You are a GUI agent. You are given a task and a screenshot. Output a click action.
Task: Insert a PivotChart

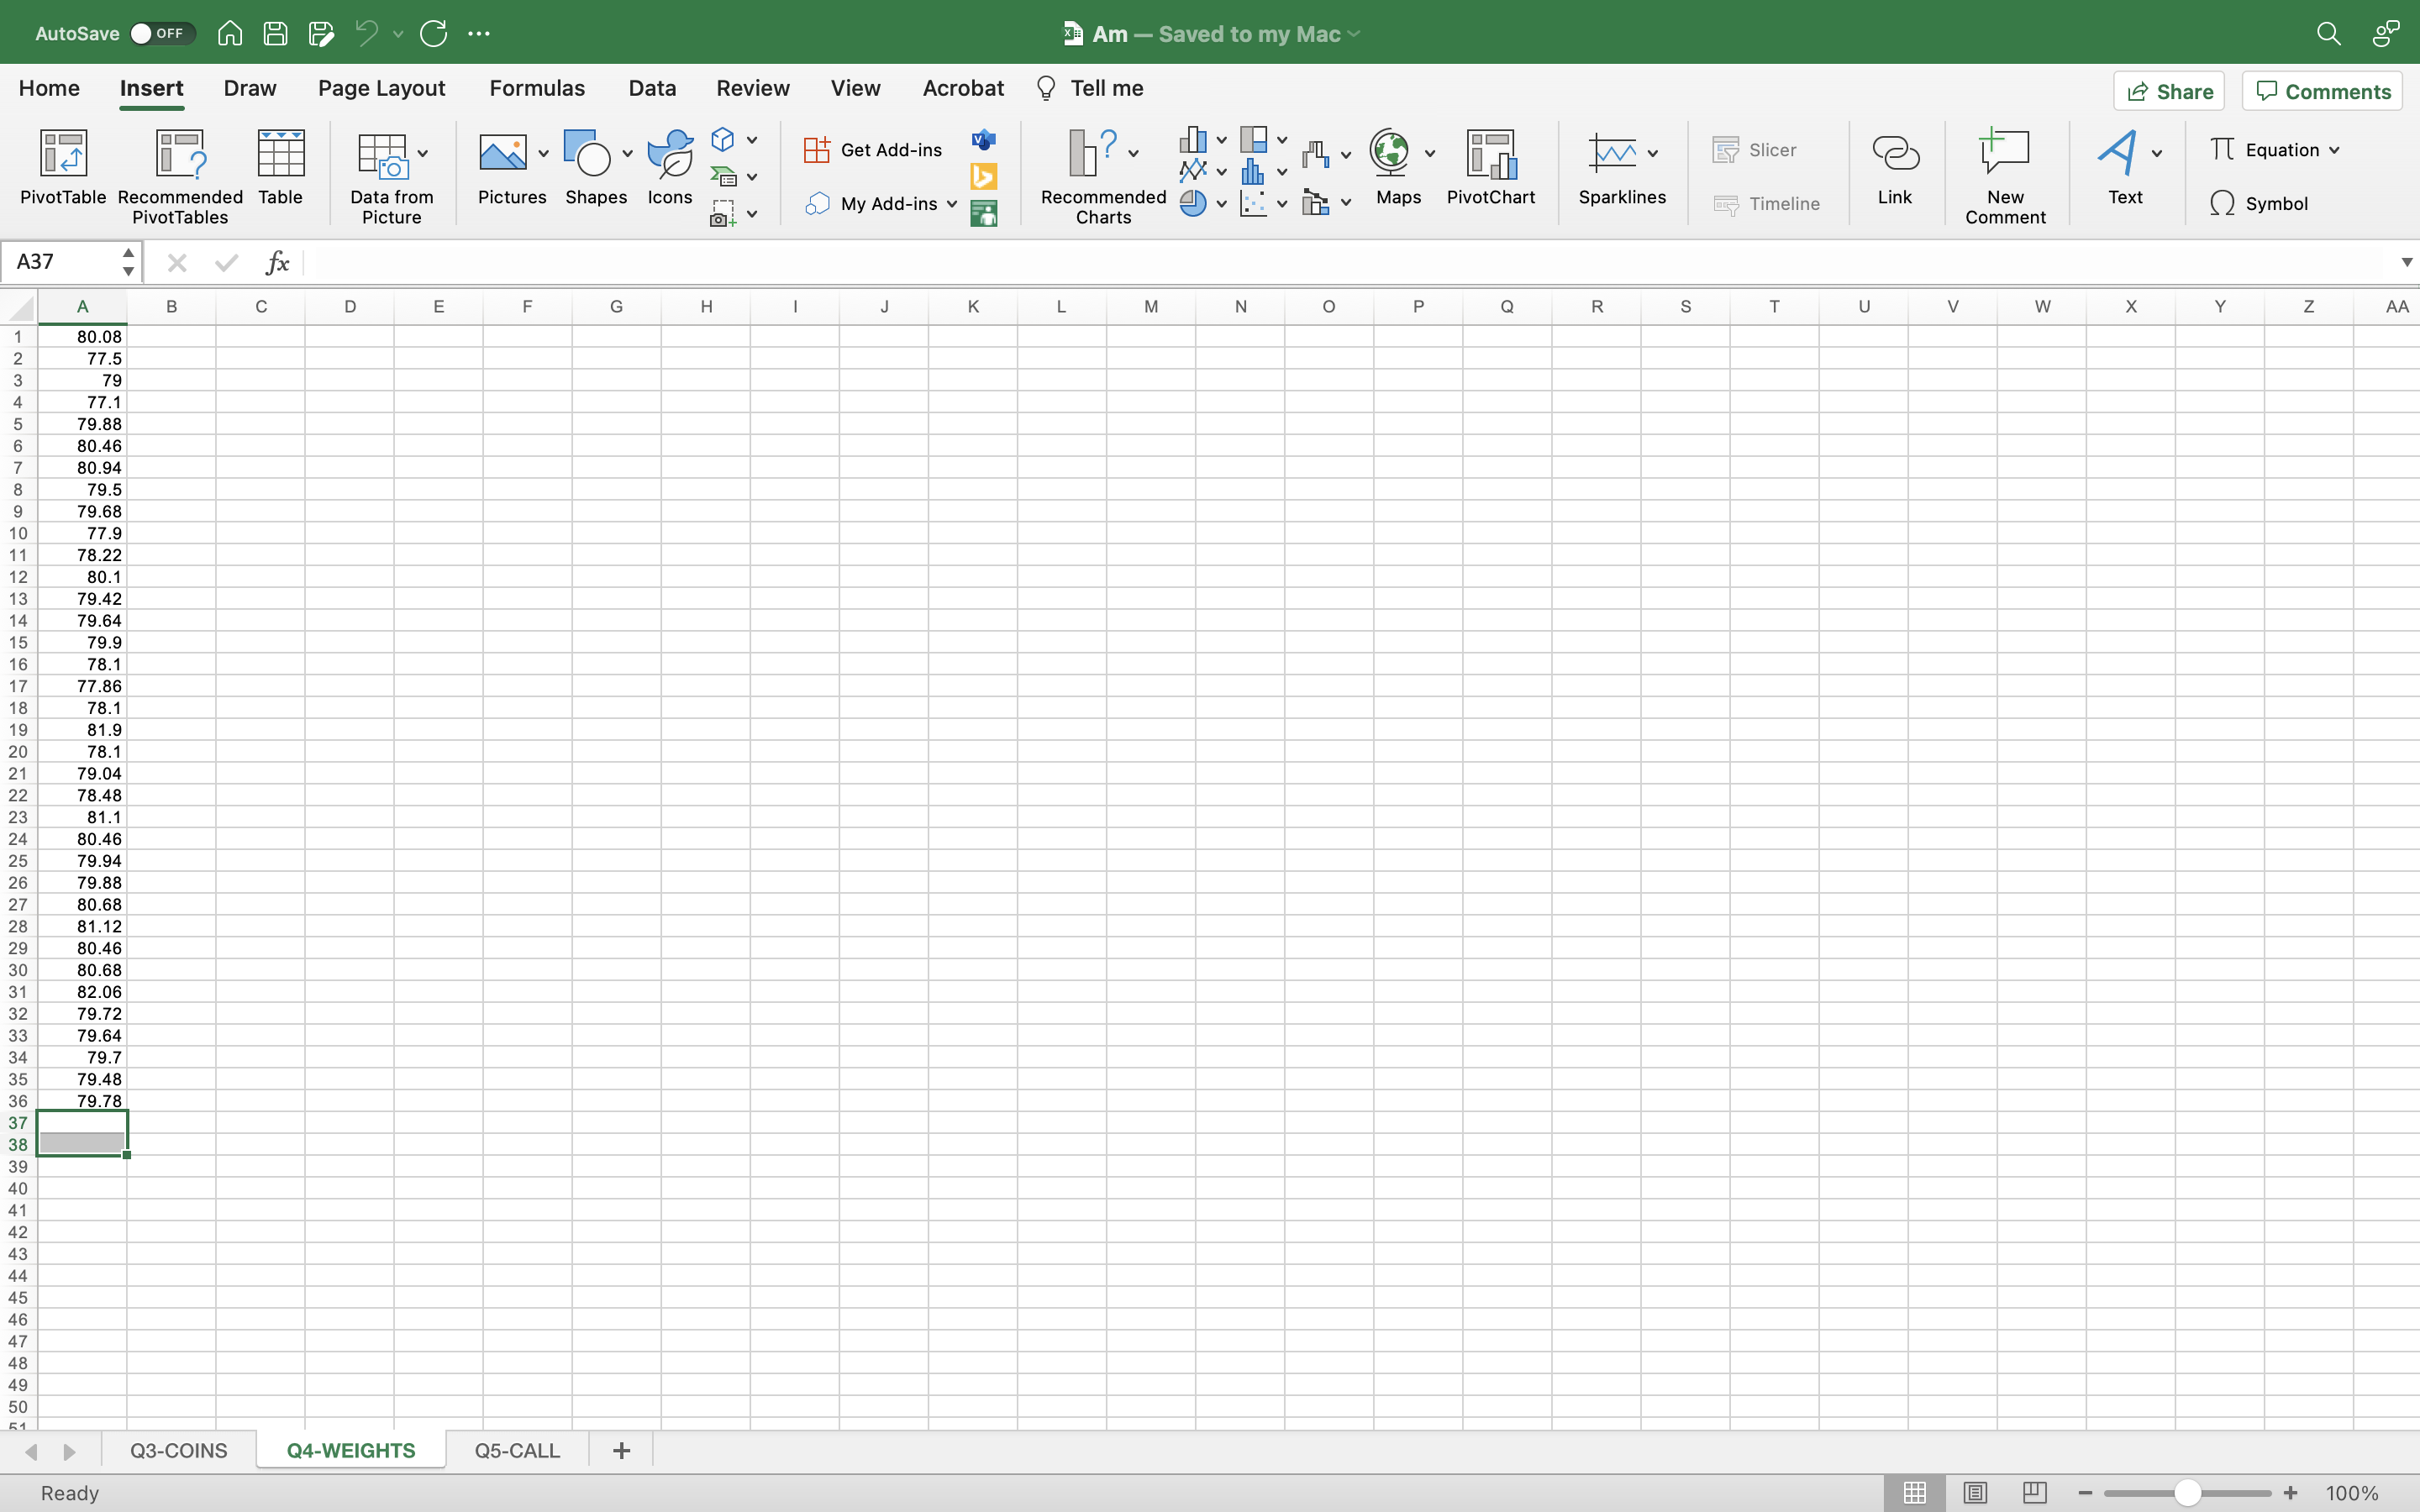click(x=1490, y=155)
